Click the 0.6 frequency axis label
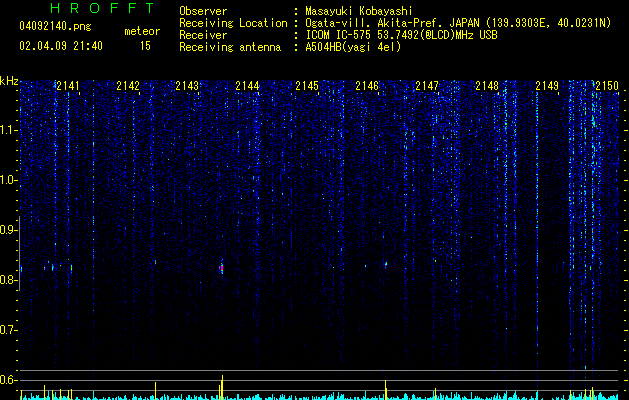629x400 pixels. click(x=8, y=380)
